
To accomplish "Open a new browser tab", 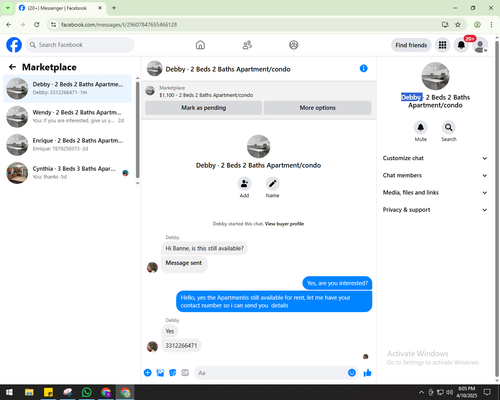I will (114, 8).
